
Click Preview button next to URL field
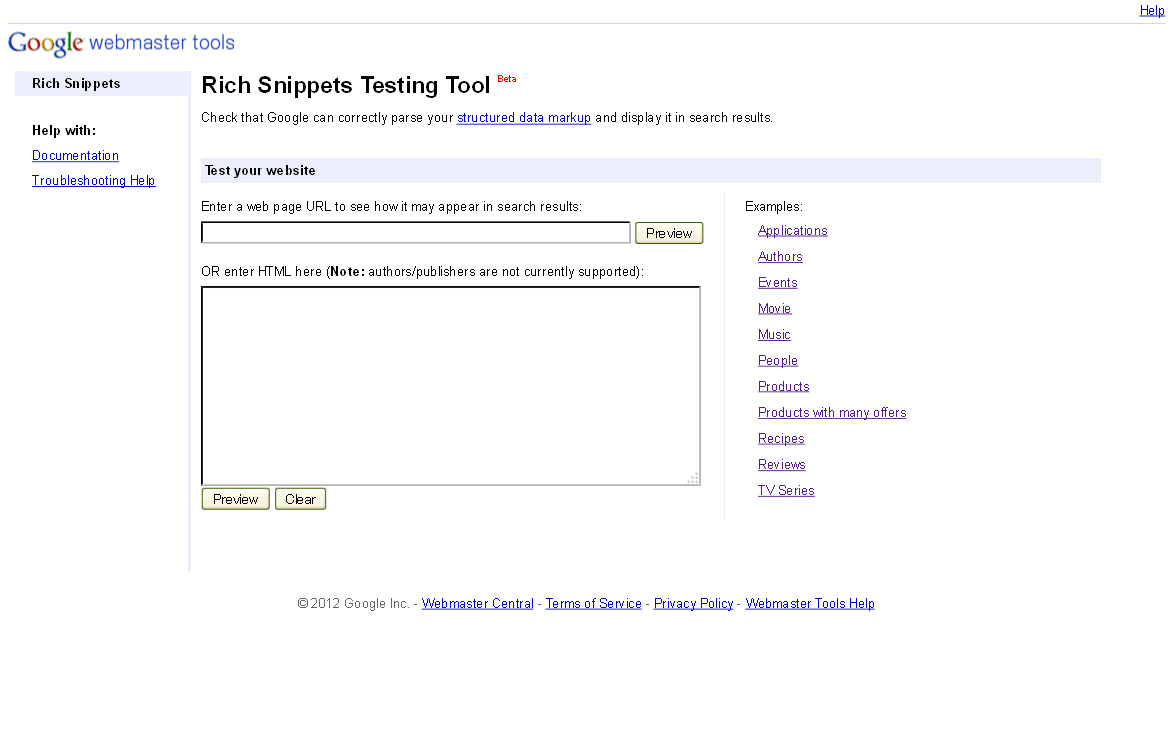click(x=669, y=233)
